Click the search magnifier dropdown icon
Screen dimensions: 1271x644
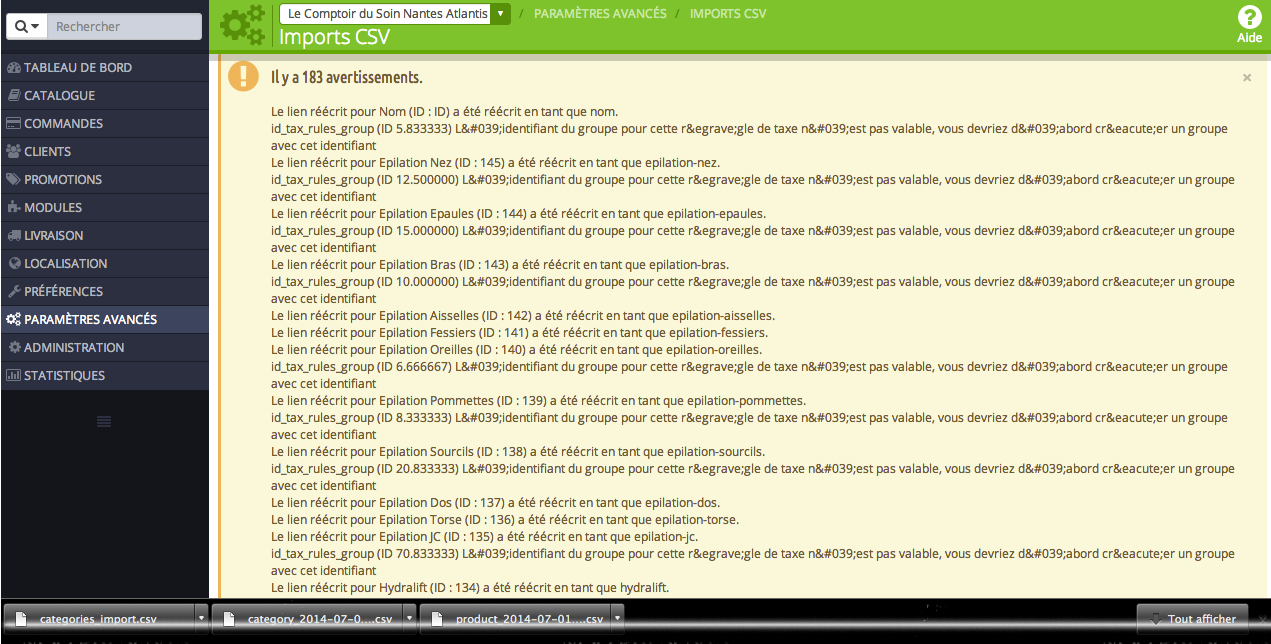[27, 27]
